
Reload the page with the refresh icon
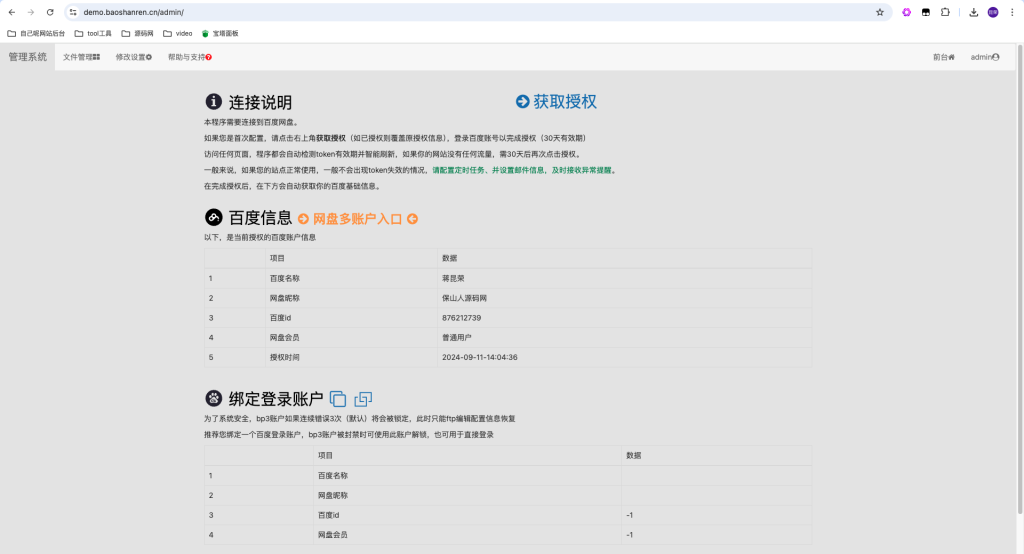[x=50, y=12]
